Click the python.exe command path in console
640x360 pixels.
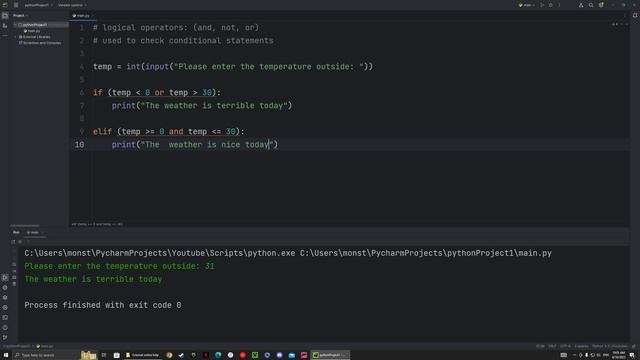click(160, 253)
